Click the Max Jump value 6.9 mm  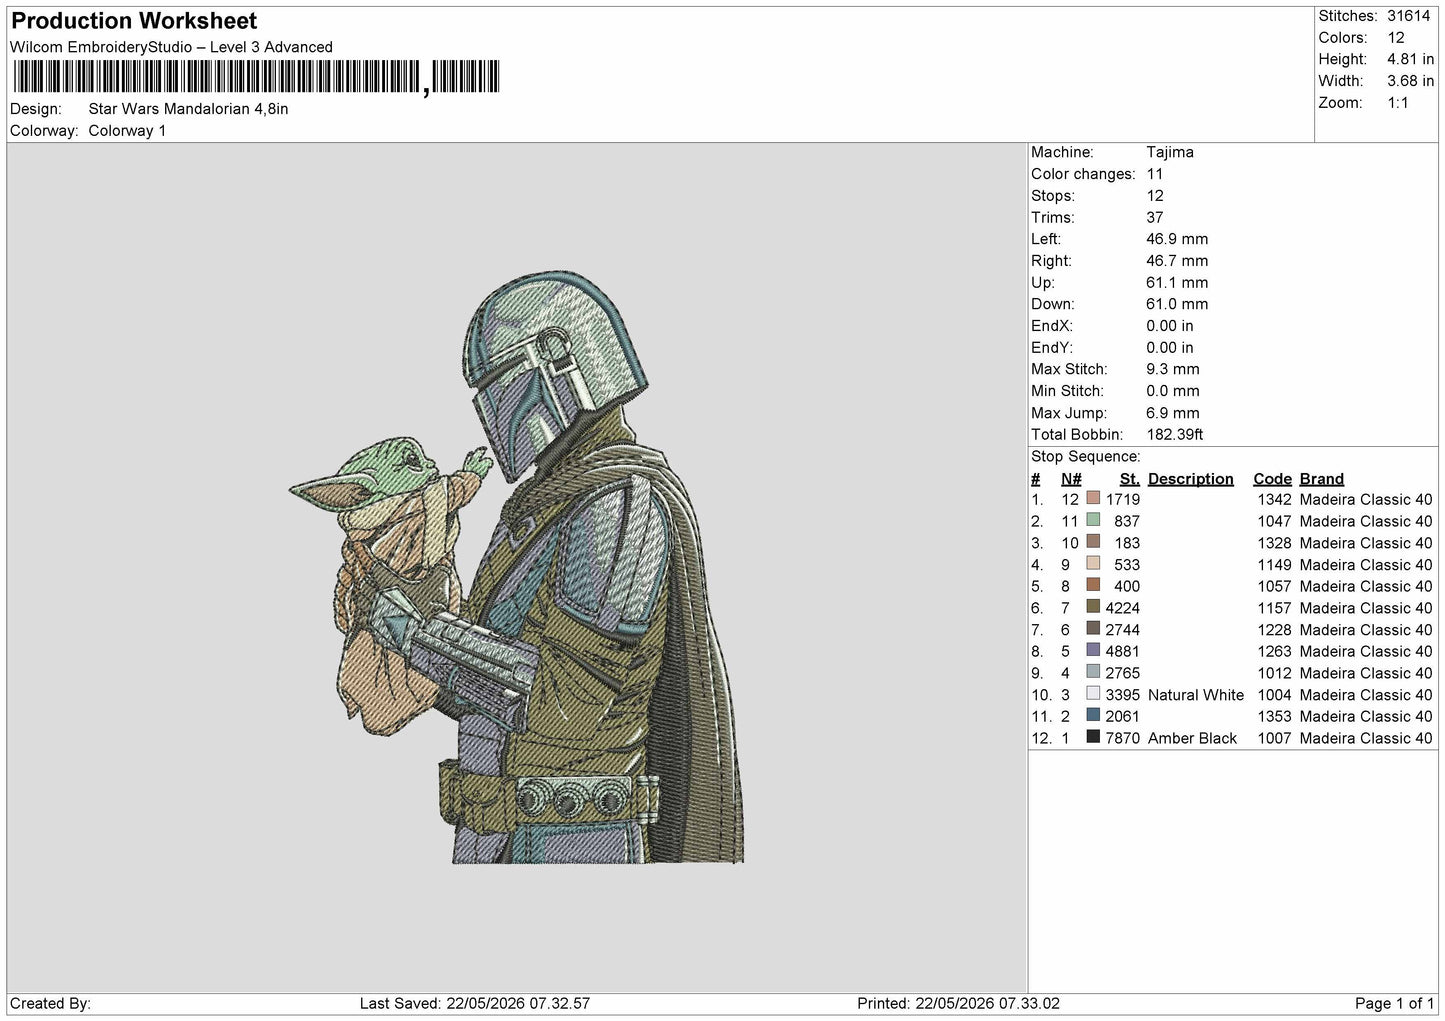point(1172,413)
